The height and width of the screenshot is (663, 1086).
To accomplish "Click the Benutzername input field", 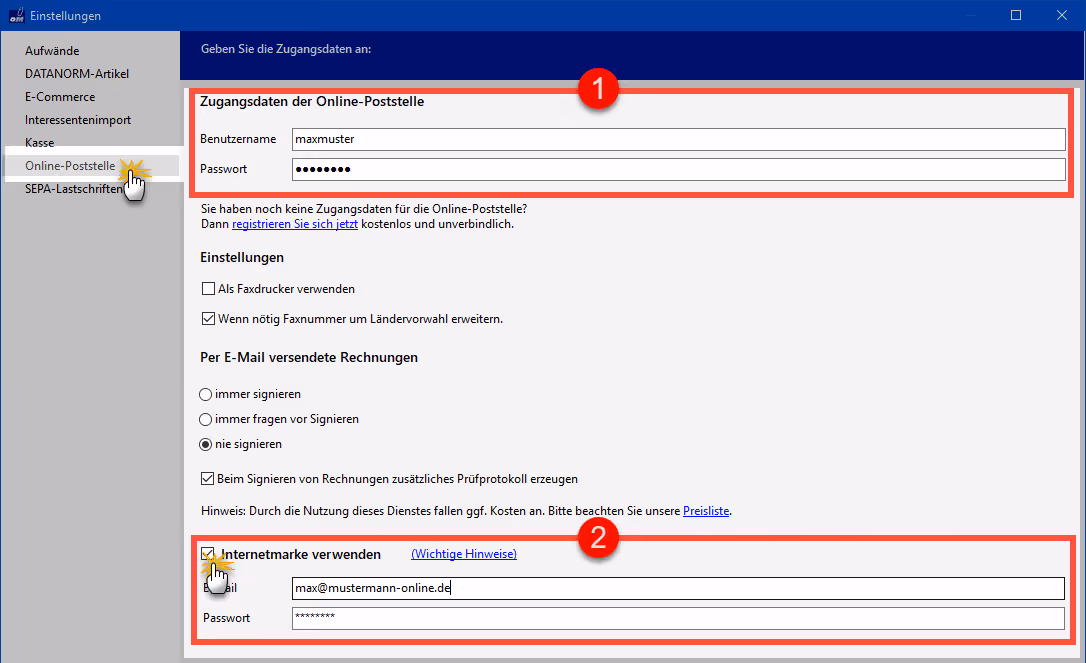I will pyautogui.click(x=678, y=139).
